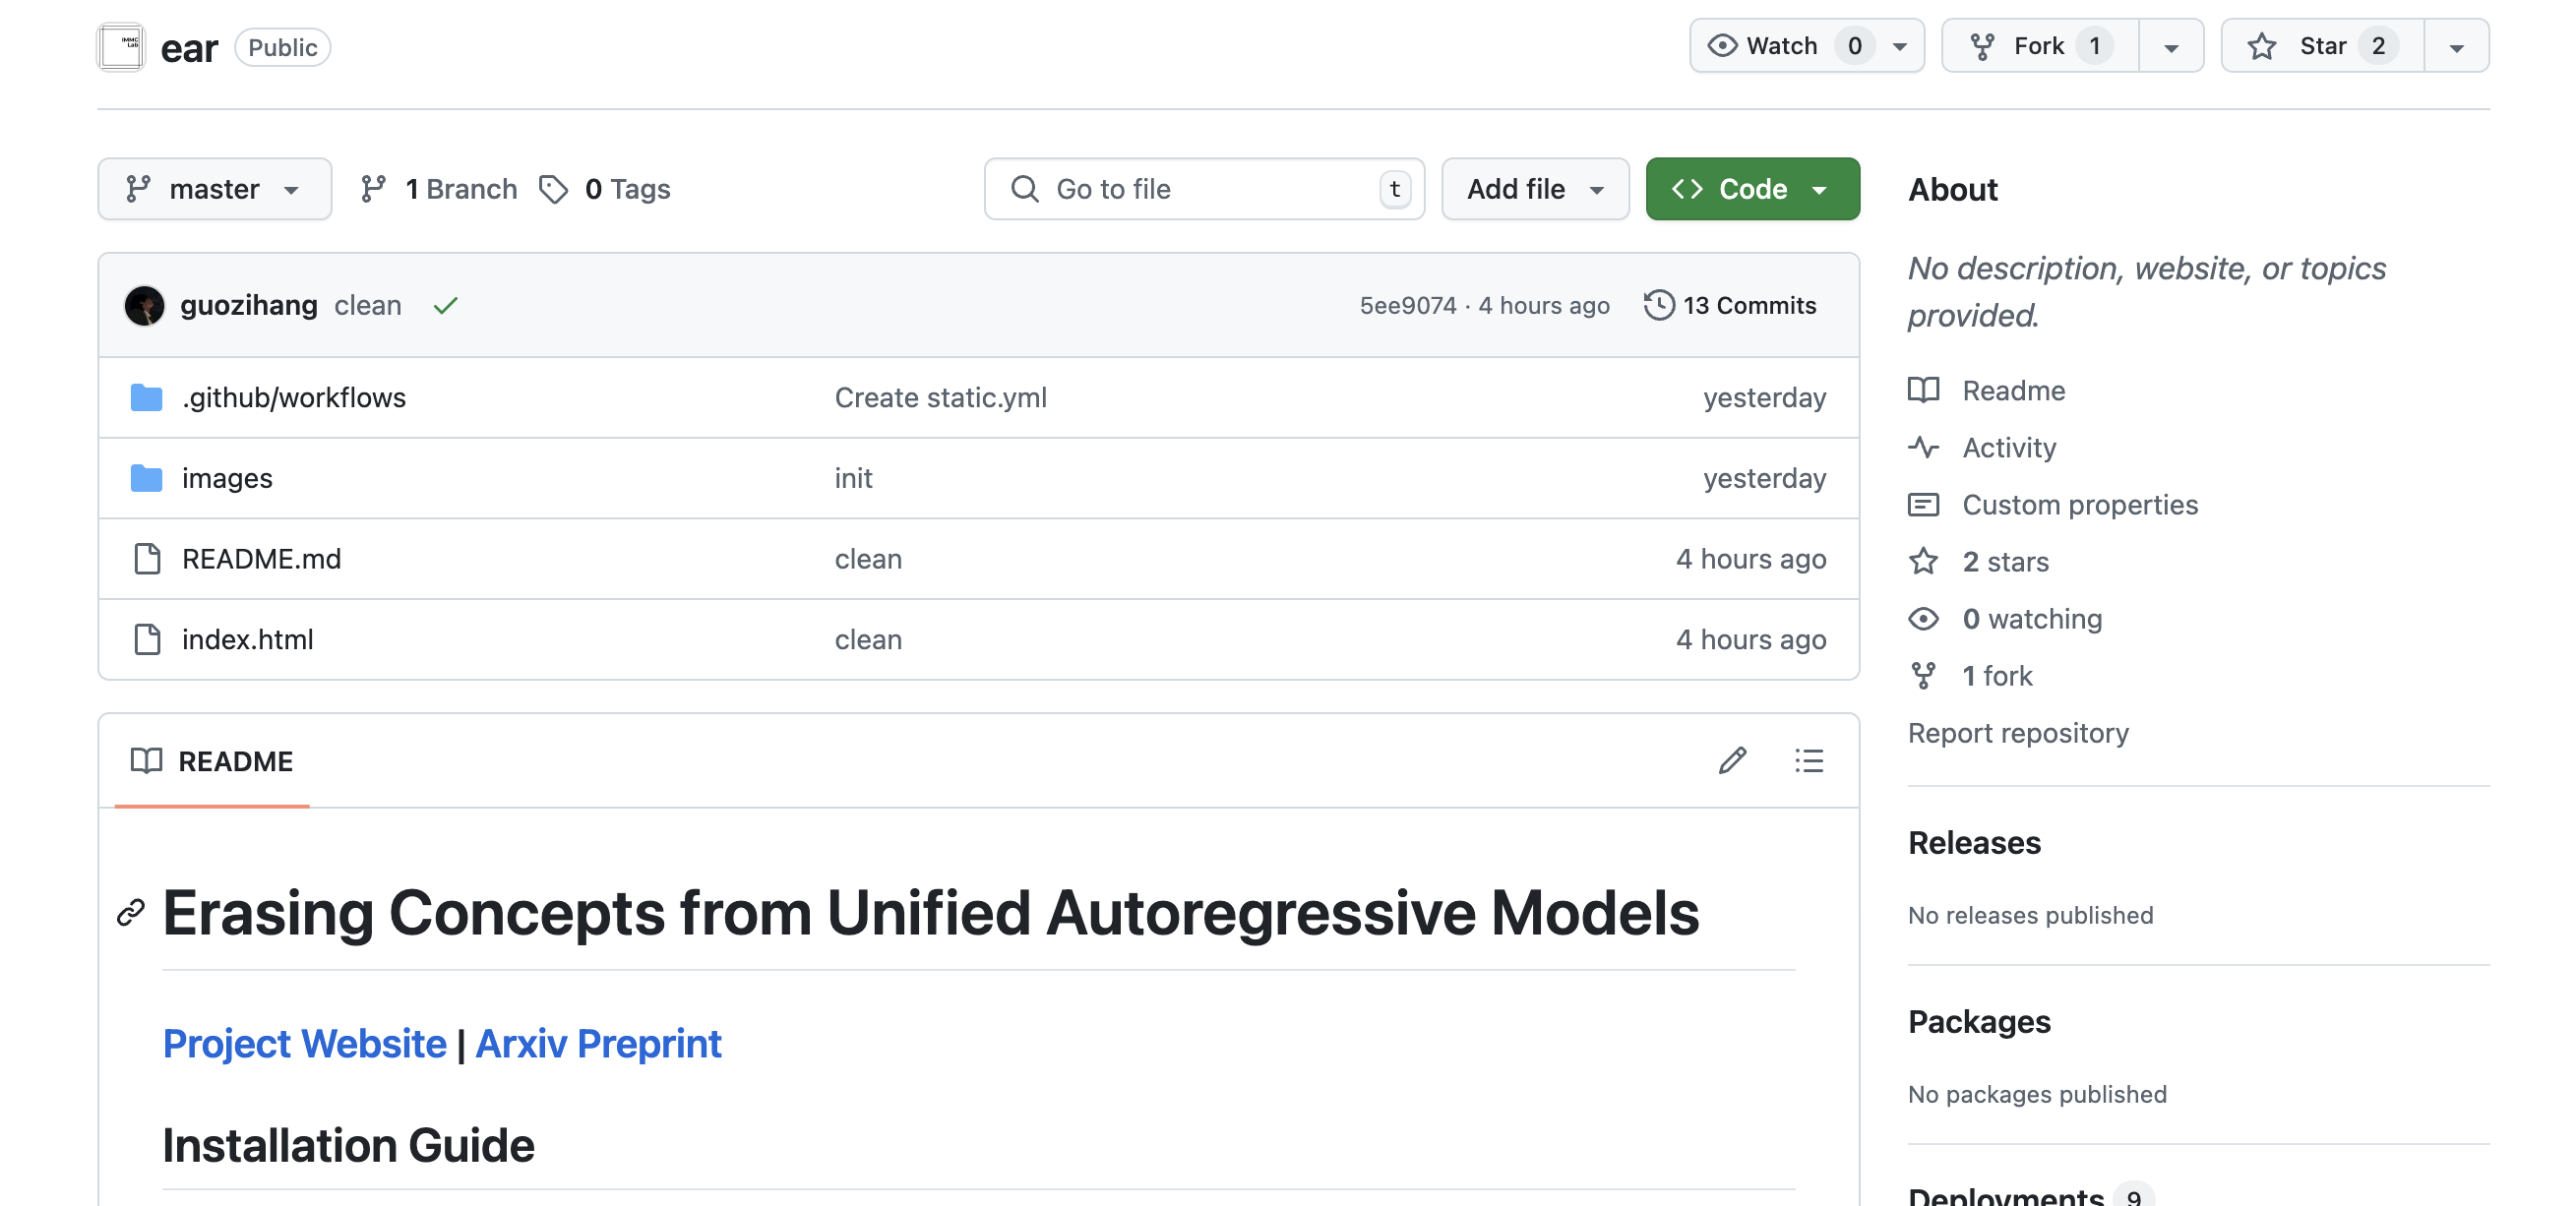Open the master branch dropdown
The height and width of the screenshot is (1206, 2576).
point(215,189)
